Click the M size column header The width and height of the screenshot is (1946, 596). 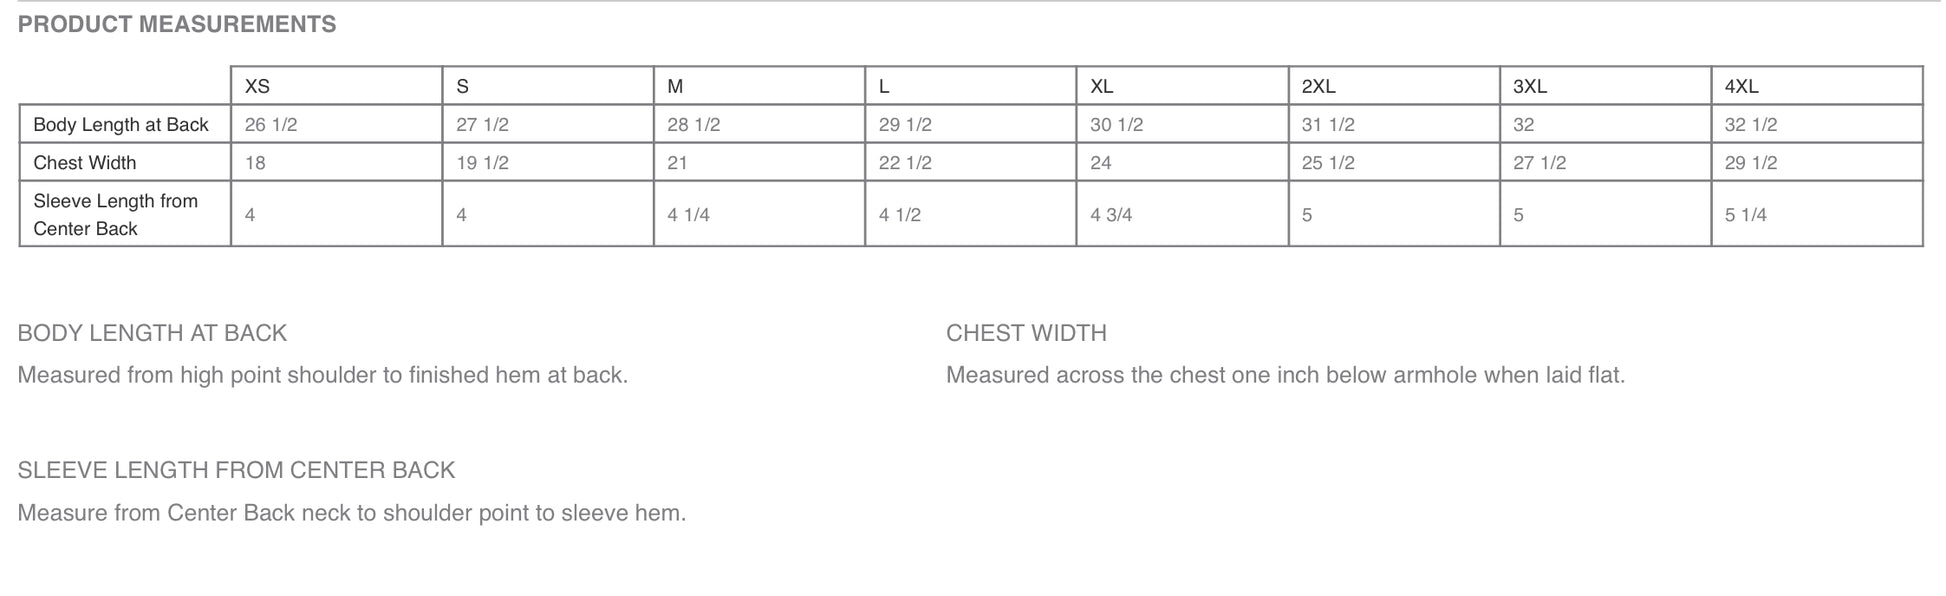(675, 87)
